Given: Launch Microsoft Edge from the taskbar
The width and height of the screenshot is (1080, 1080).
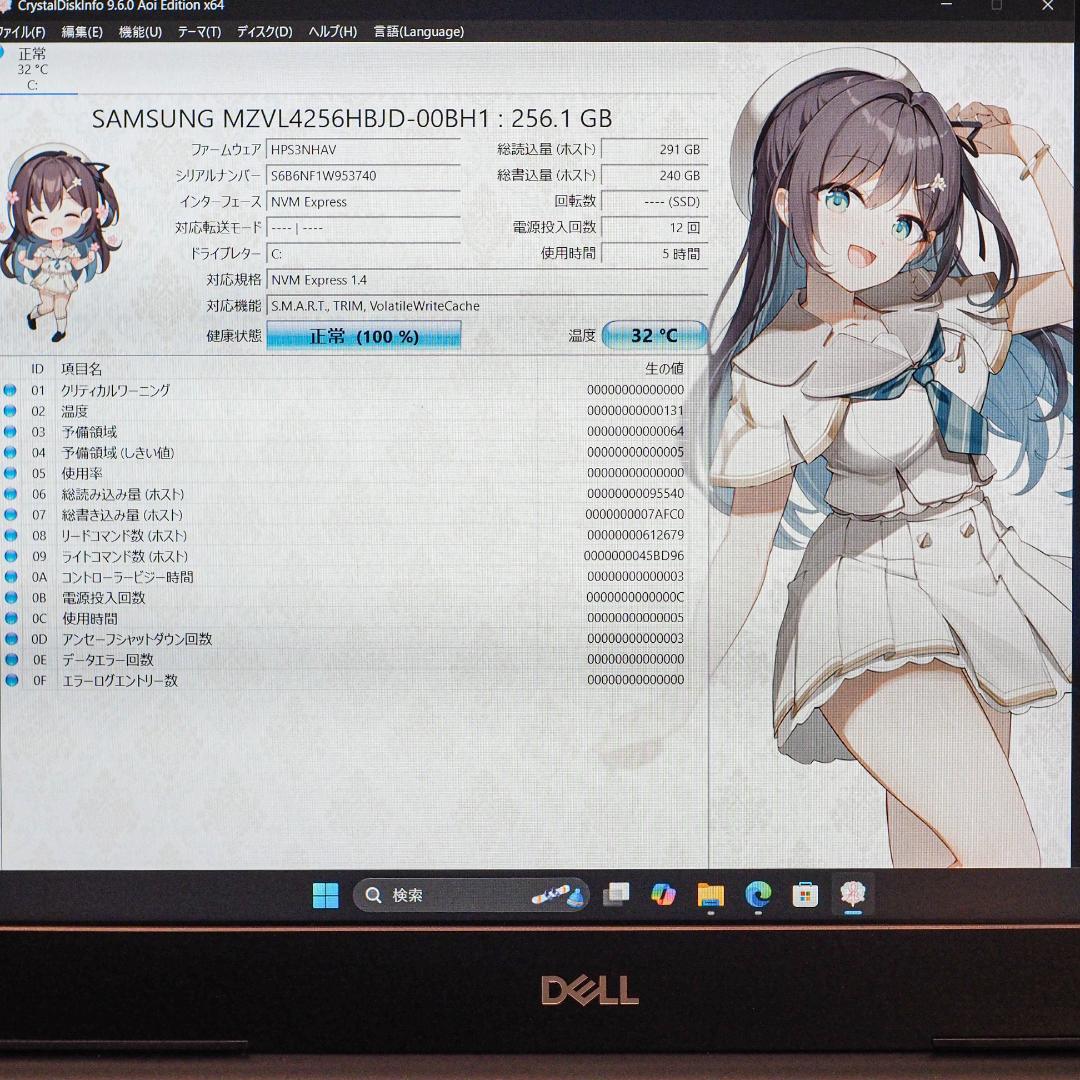Looking at the screenshot, I should (758, 895).
